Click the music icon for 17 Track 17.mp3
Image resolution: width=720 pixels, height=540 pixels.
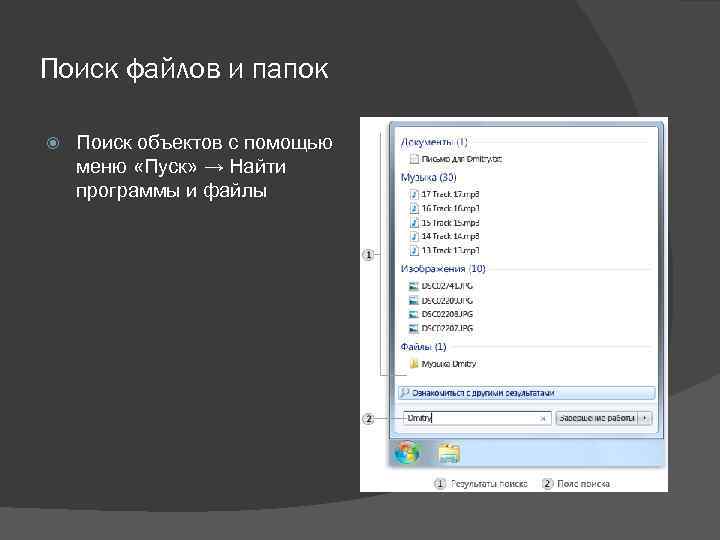click(x=414, y=194)
